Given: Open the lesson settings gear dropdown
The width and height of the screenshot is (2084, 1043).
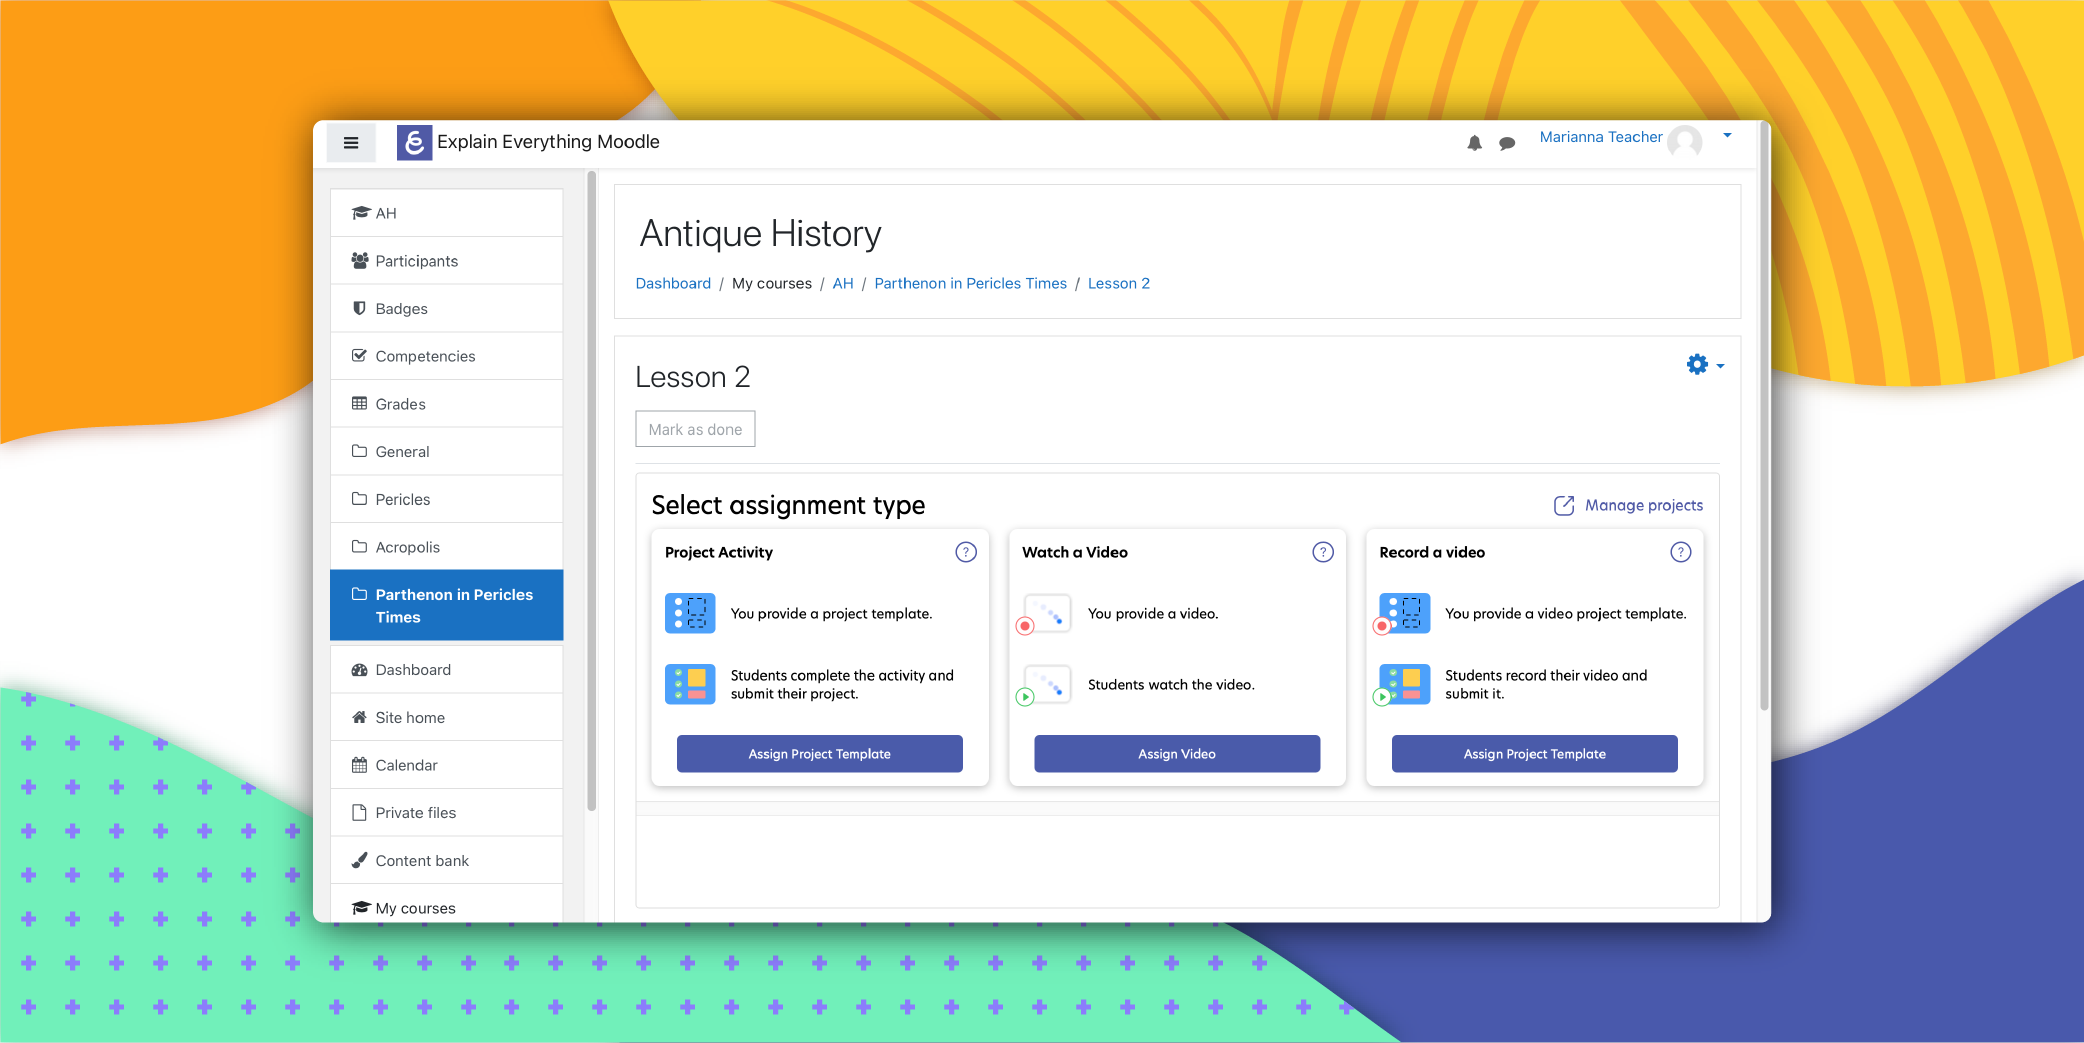Looking at the screenshot, I should pos(1704,365).
